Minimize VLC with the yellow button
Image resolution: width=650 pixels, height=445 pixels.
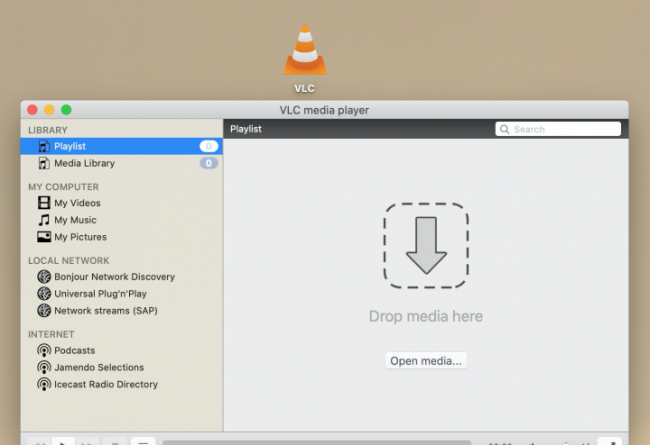tap(49, 110)
